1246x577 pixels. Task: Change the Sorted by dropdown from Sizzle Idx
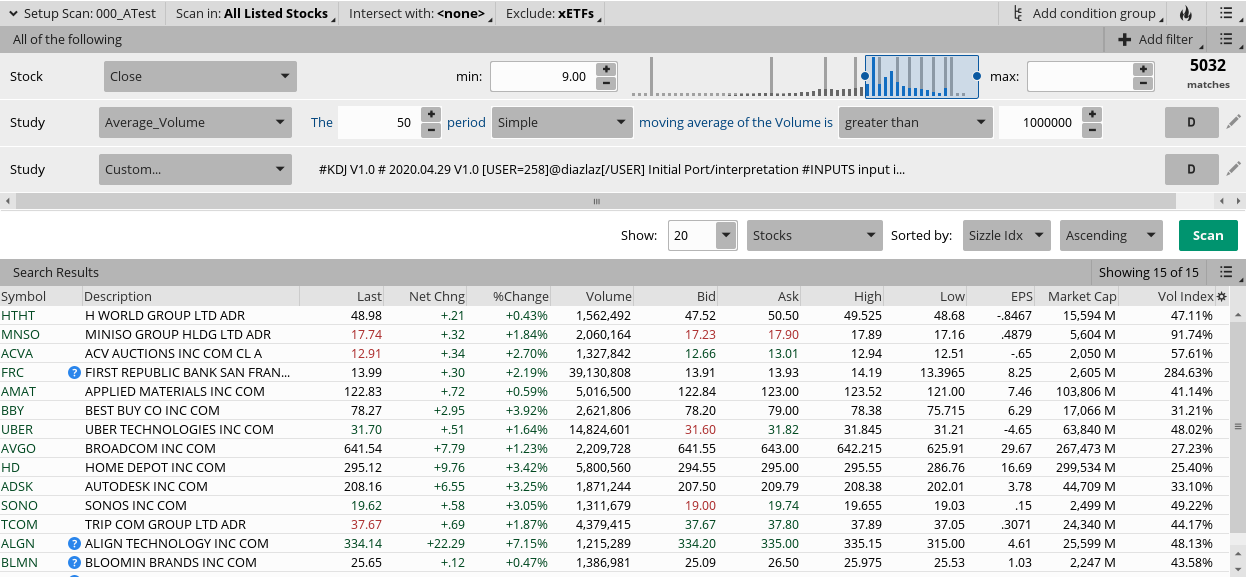coord(1006,235)
